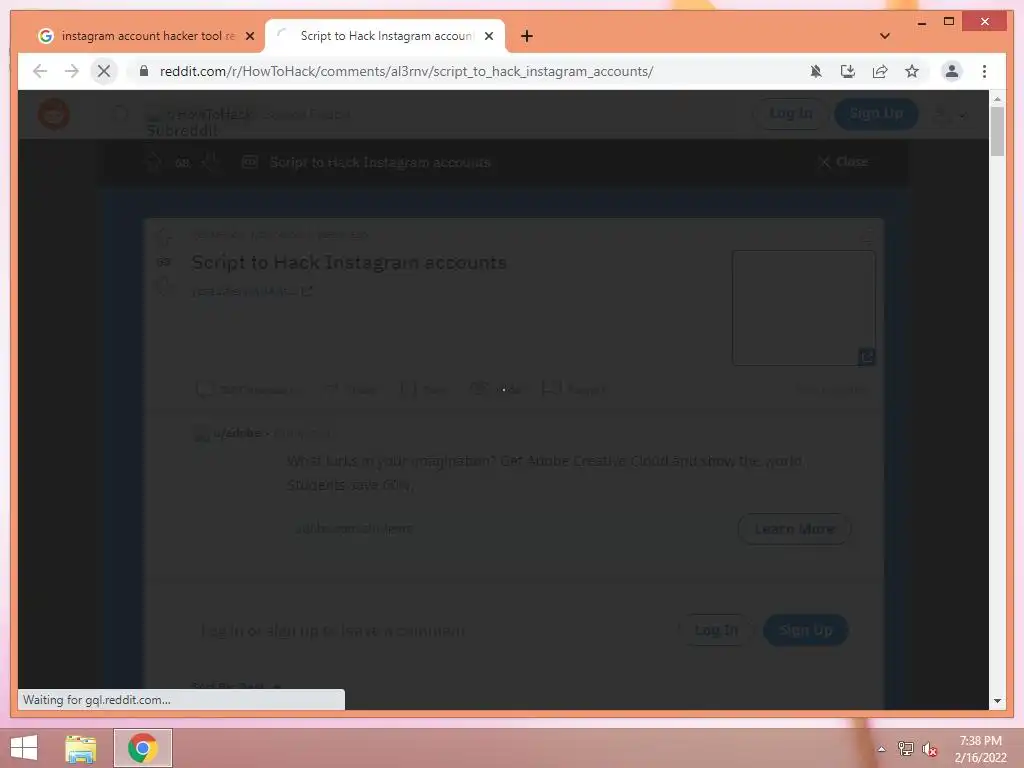The height and width of the screenshot is (768, 1024).
Task: Upvote the post beside the title
Action: click(x=163, y=238)
